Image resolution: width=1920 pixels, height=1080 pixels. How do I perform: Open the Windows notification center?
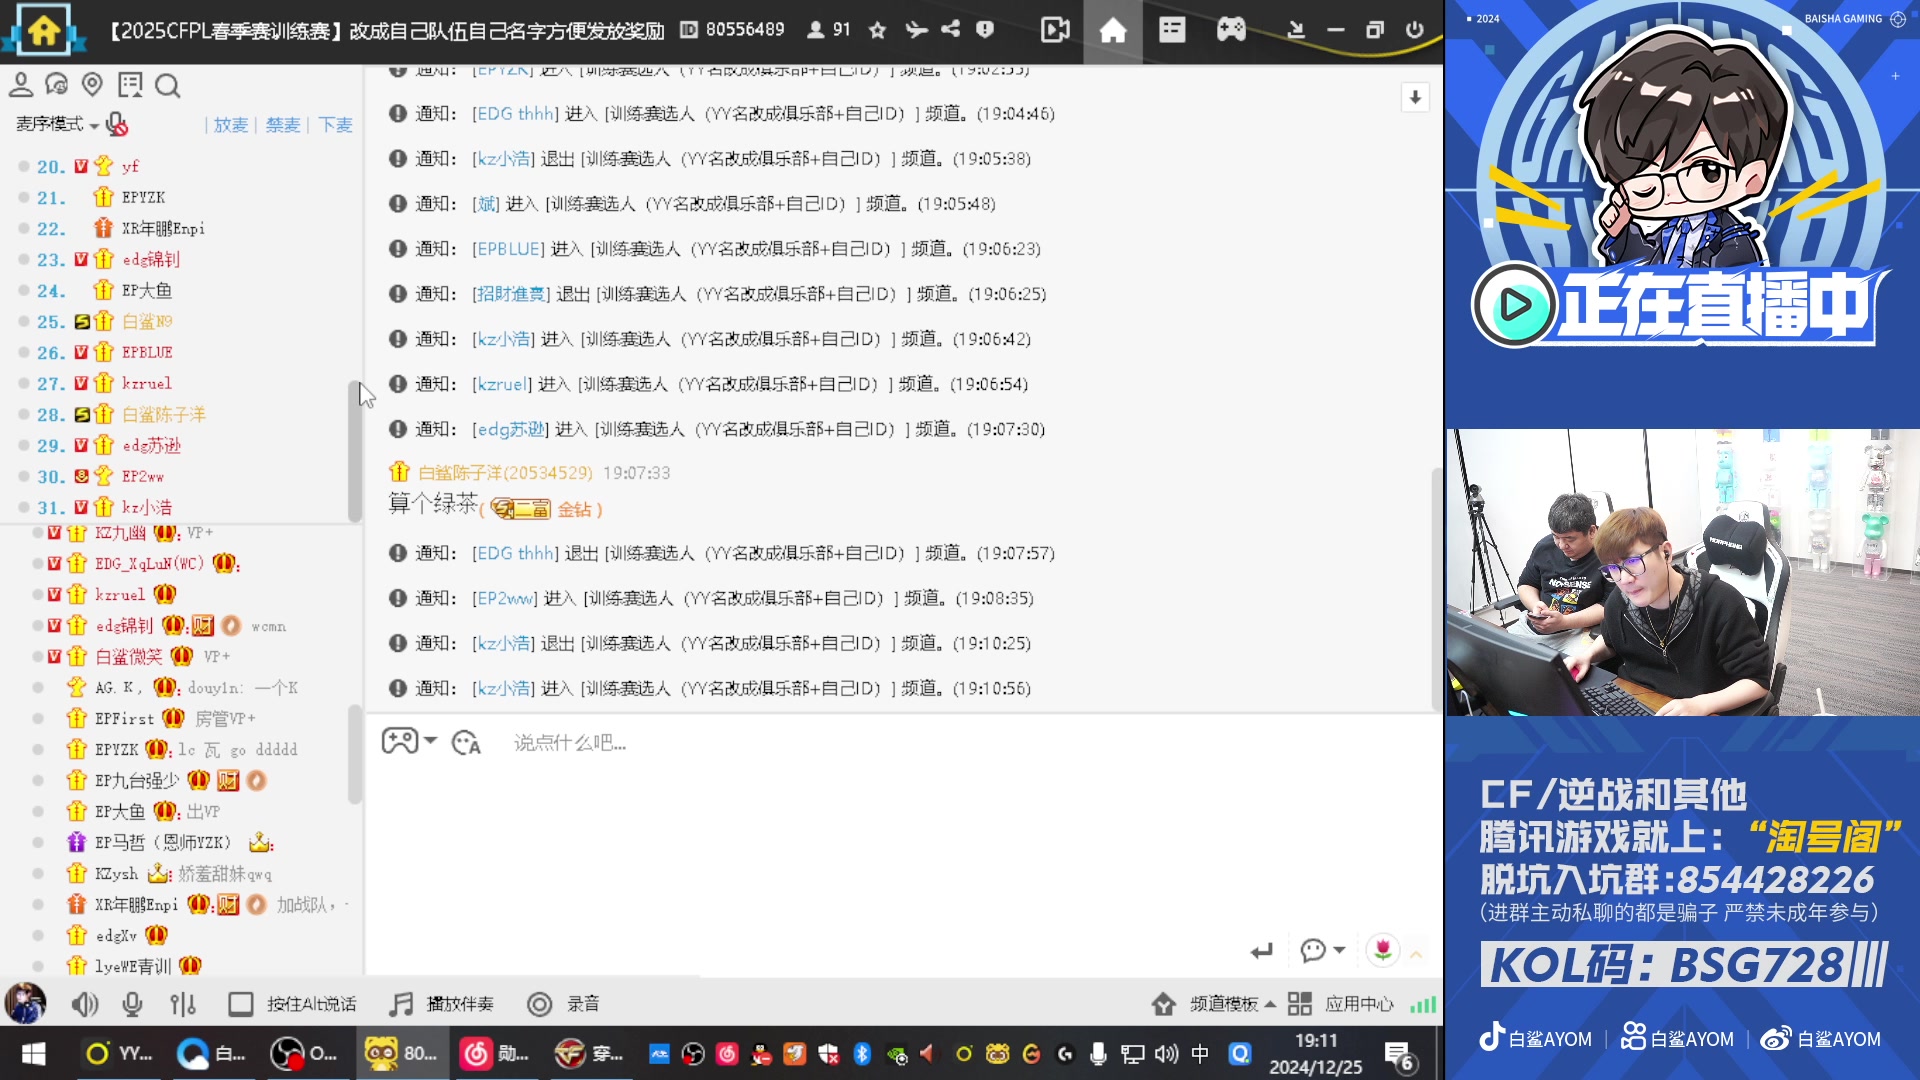tap(1399, 1054)
